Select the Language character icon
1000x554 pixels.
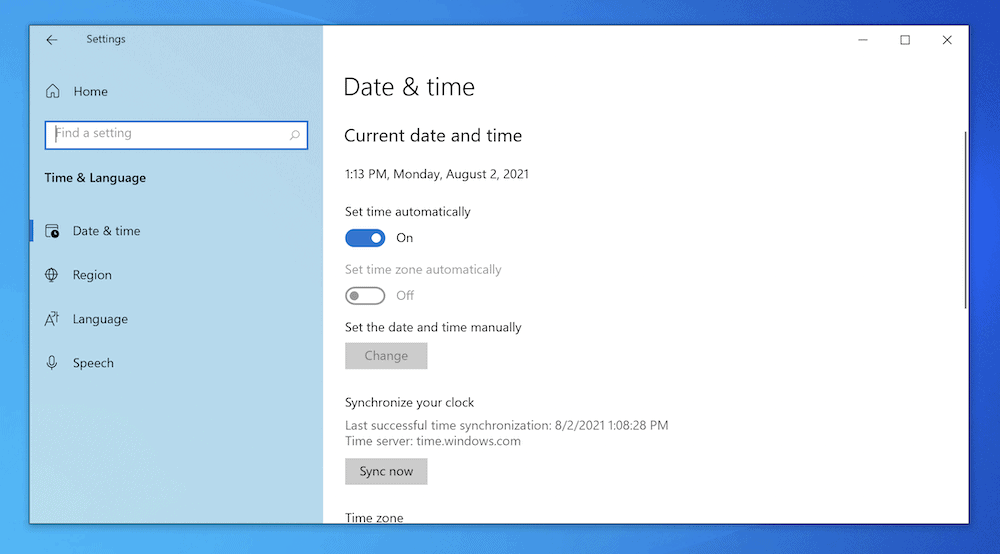[52, 319]
